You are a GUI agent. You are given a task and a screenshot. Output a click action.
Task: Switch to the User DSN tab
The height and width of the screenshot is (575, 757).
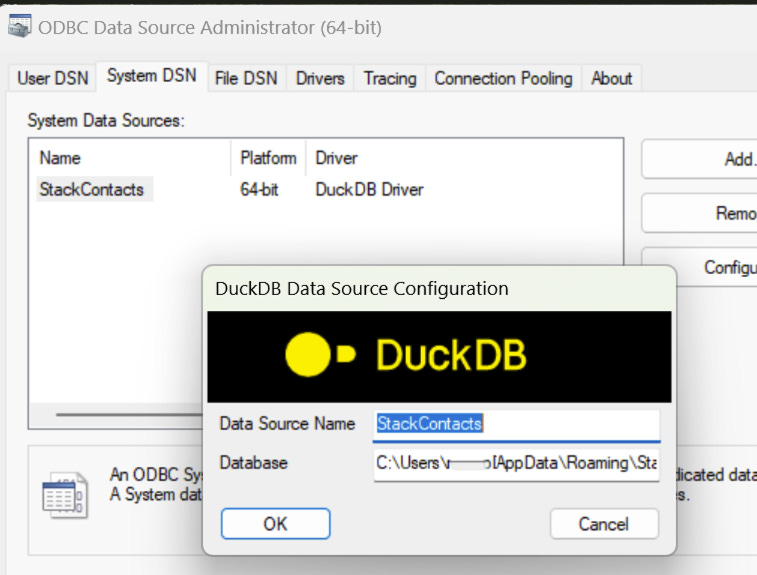coord(53,78)
